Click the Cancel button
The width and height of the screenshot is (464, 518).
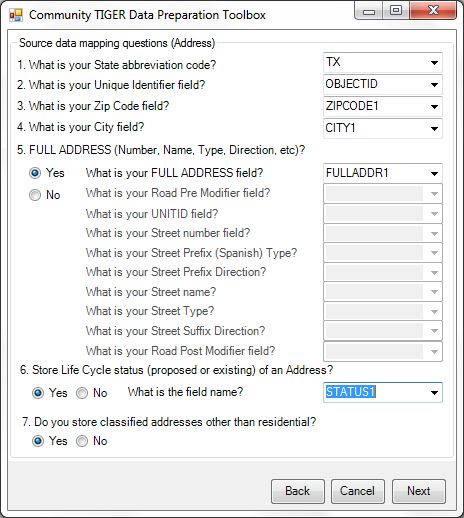[358, 491]
